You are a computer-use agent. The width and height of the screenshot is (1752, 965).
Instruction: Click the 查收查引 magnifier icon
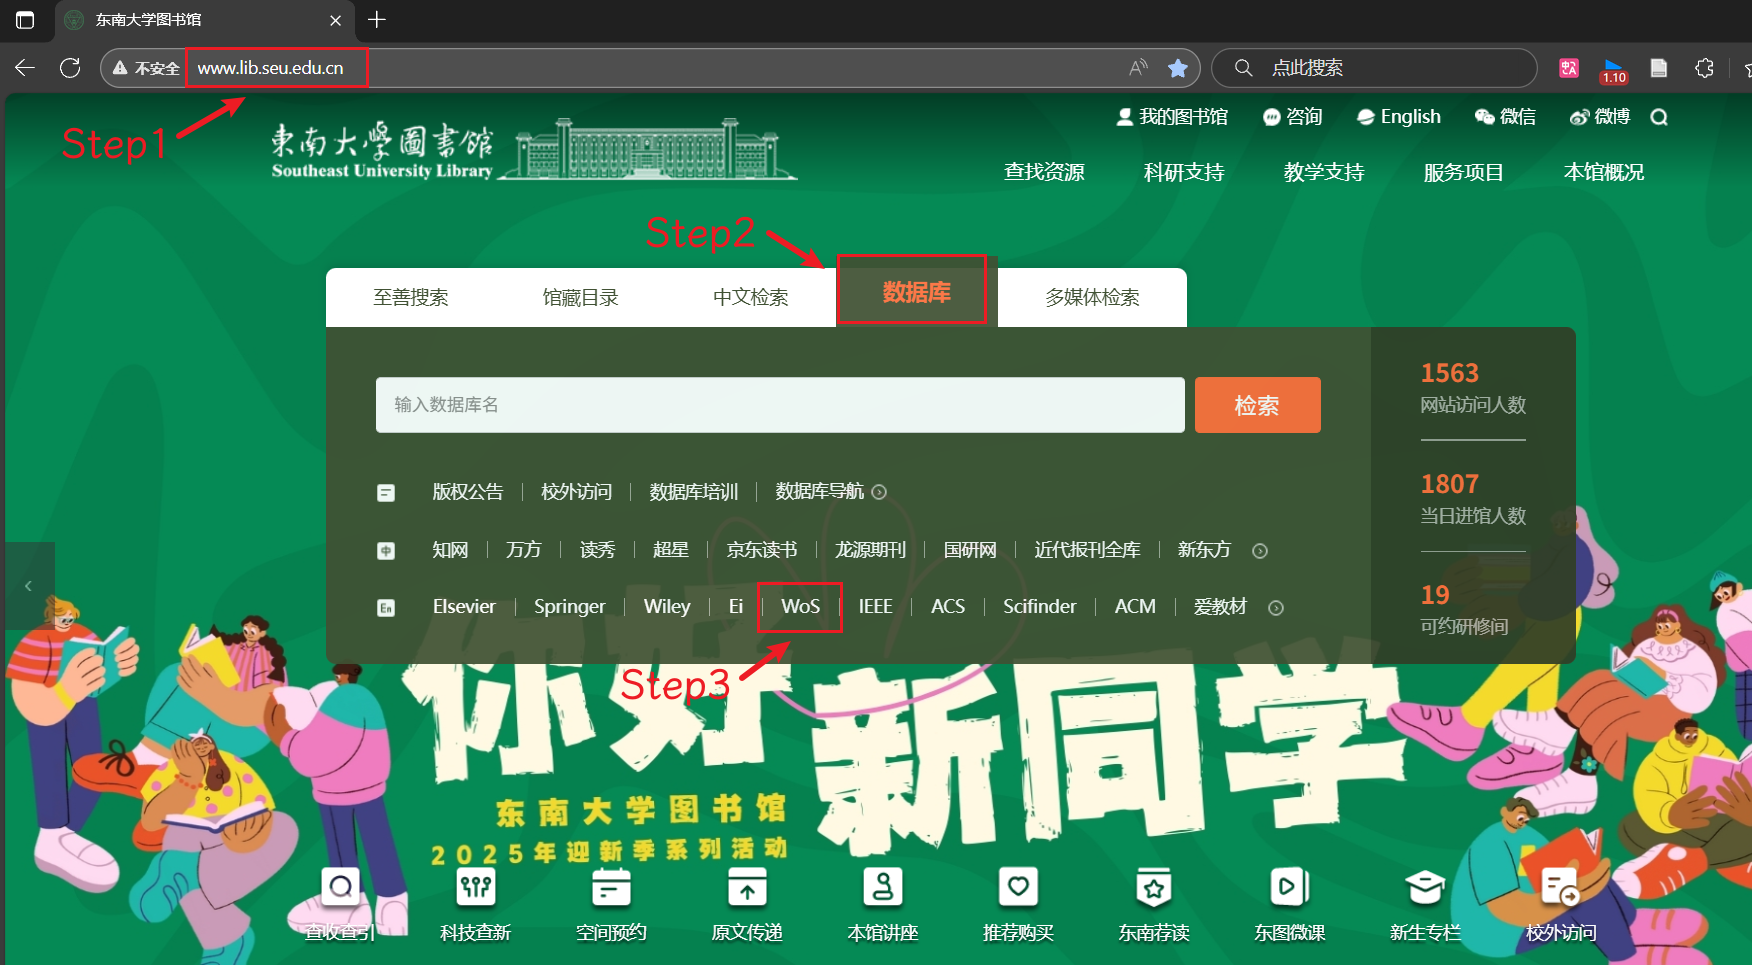pos(339,887)
